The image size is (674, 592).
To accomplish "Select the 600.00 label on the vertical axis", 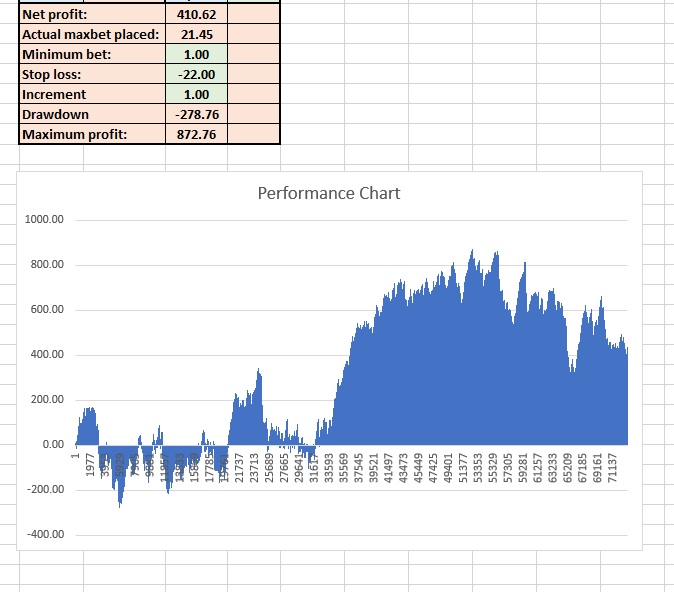I will click(43, 310).
